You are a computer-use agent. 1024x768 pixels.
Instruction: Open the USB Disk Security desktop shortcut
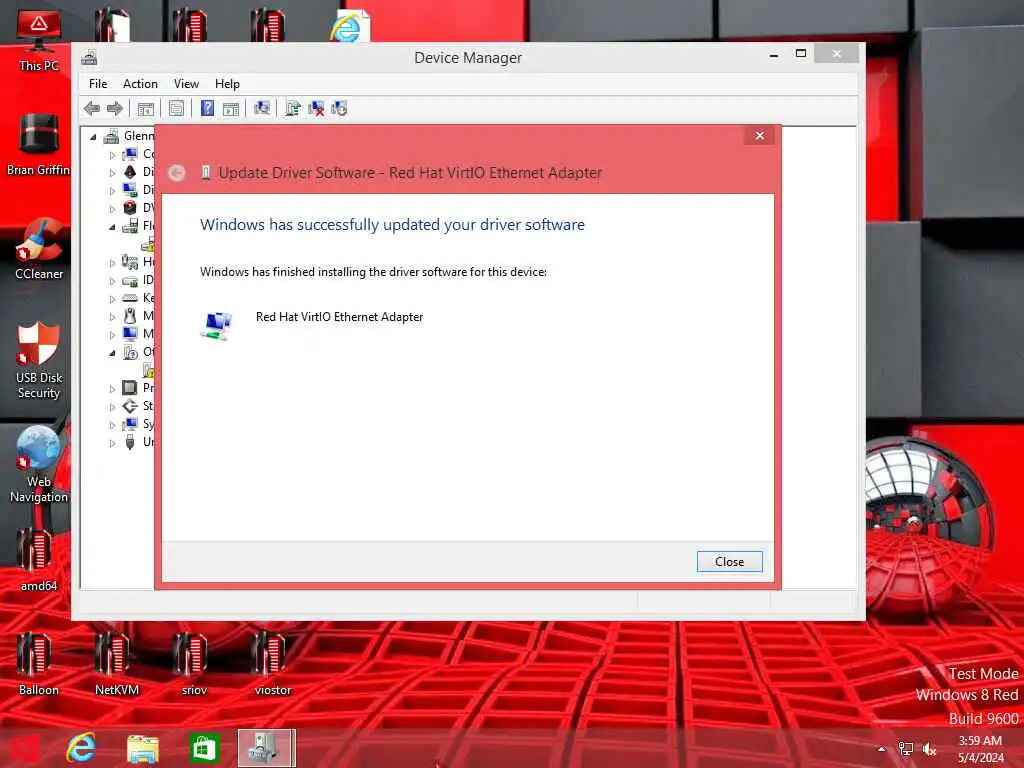click(x=39, y=360)
